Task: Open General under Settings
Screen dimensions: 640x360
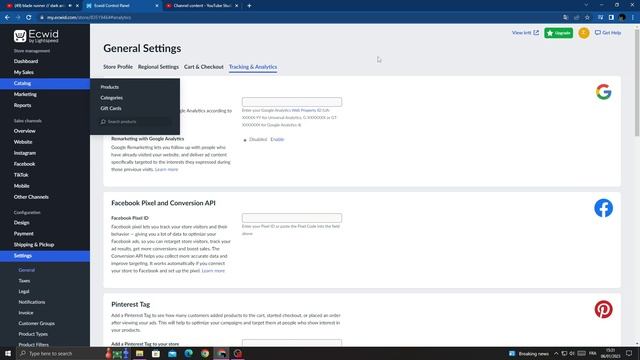Action: coord(27,270)
